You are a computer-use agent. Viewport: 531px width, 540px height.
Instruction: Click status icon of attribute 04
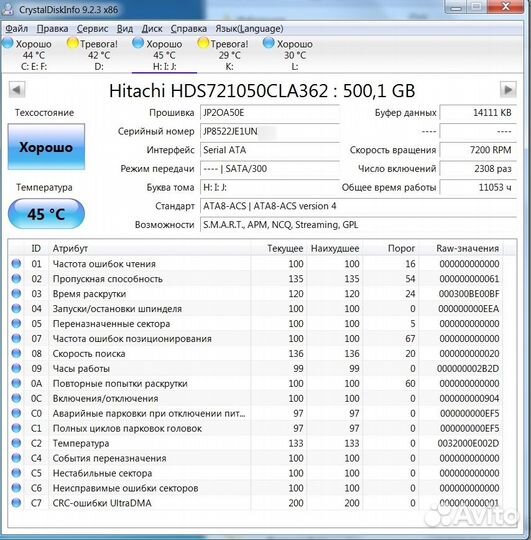[16, 308]
